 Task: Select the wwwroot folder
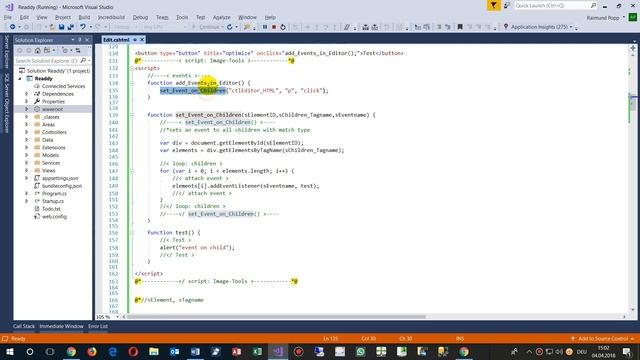pyautogui.click(x=52, y=109)
